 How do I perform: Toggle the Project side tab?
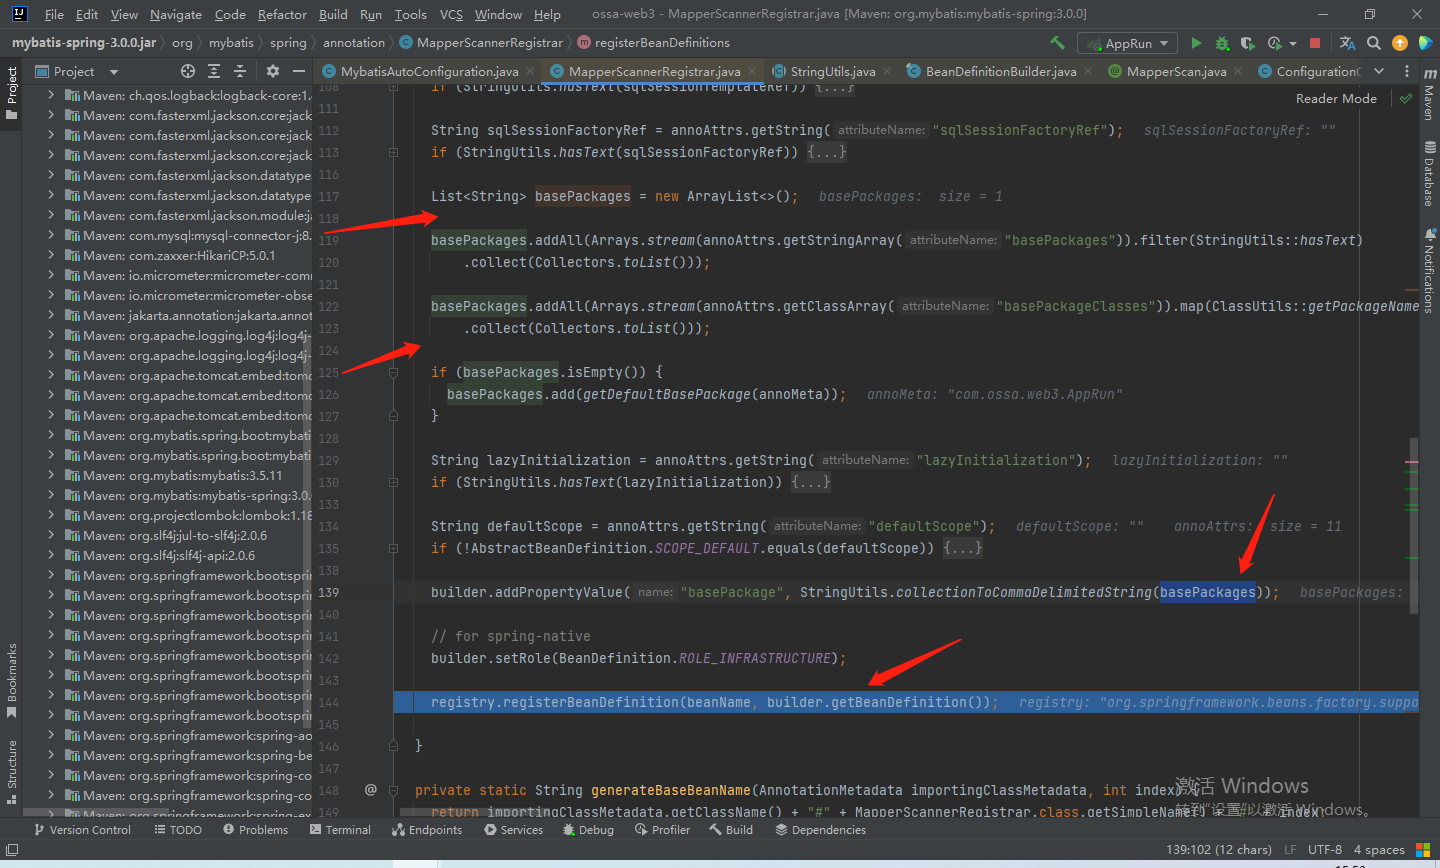coord(12,93)
